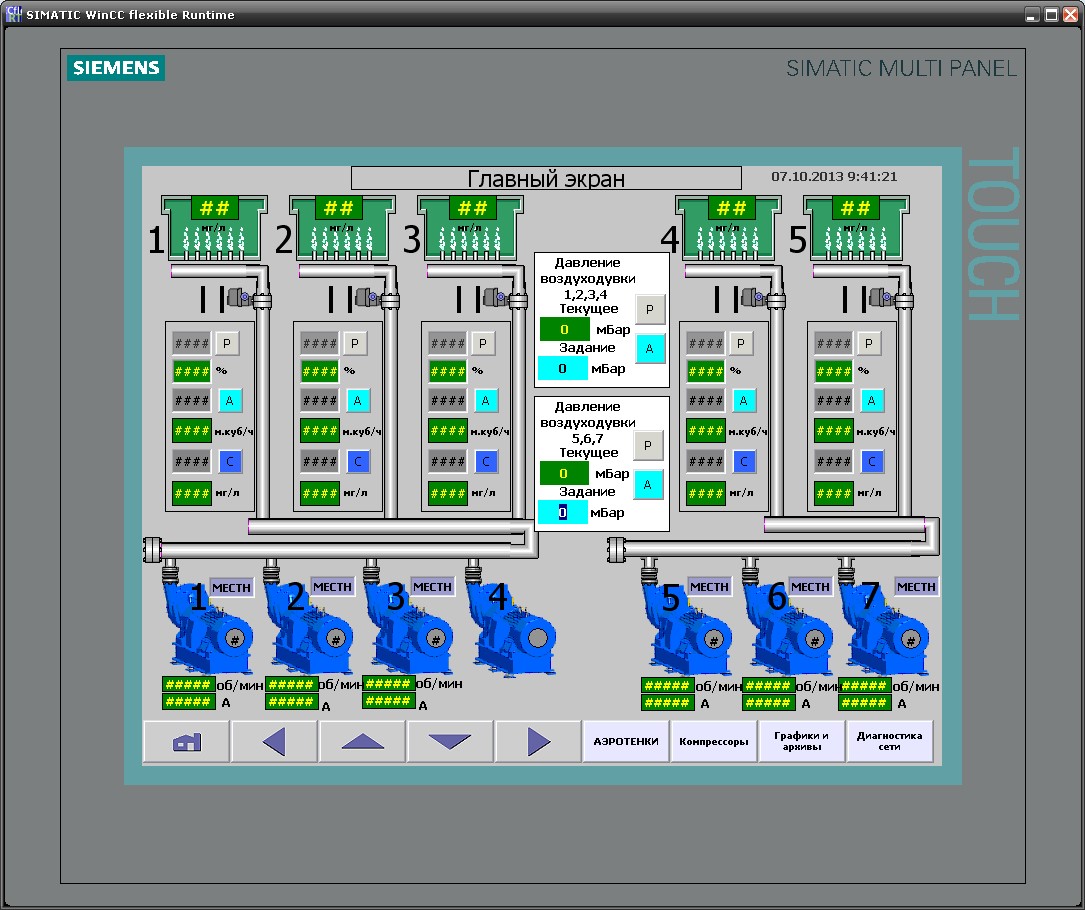Click МЕСТН label of blower 7
Image resolution: width=1085 pixels, height=910 pixels.
[916, 587]
